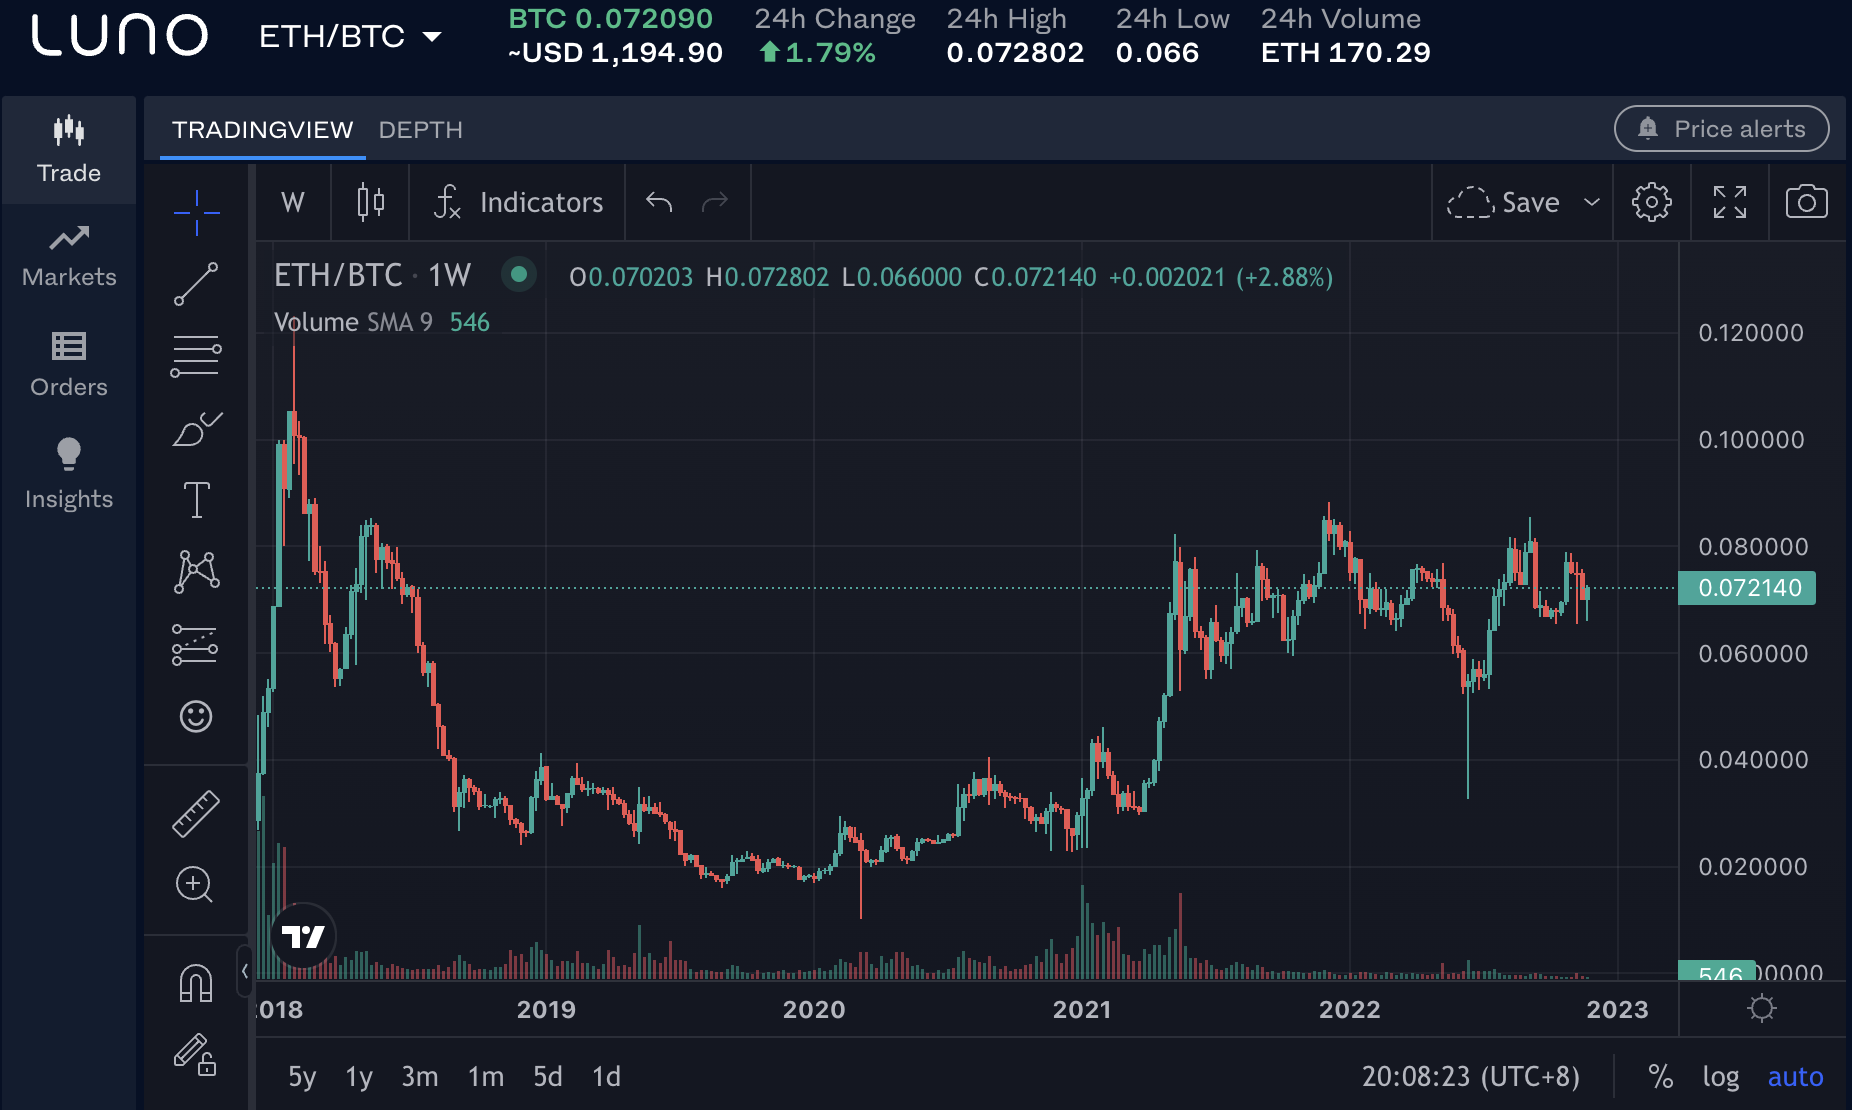Enter fullscreen chart mode
This screenshot has height=1110, width=1852.
(1729, 202)
